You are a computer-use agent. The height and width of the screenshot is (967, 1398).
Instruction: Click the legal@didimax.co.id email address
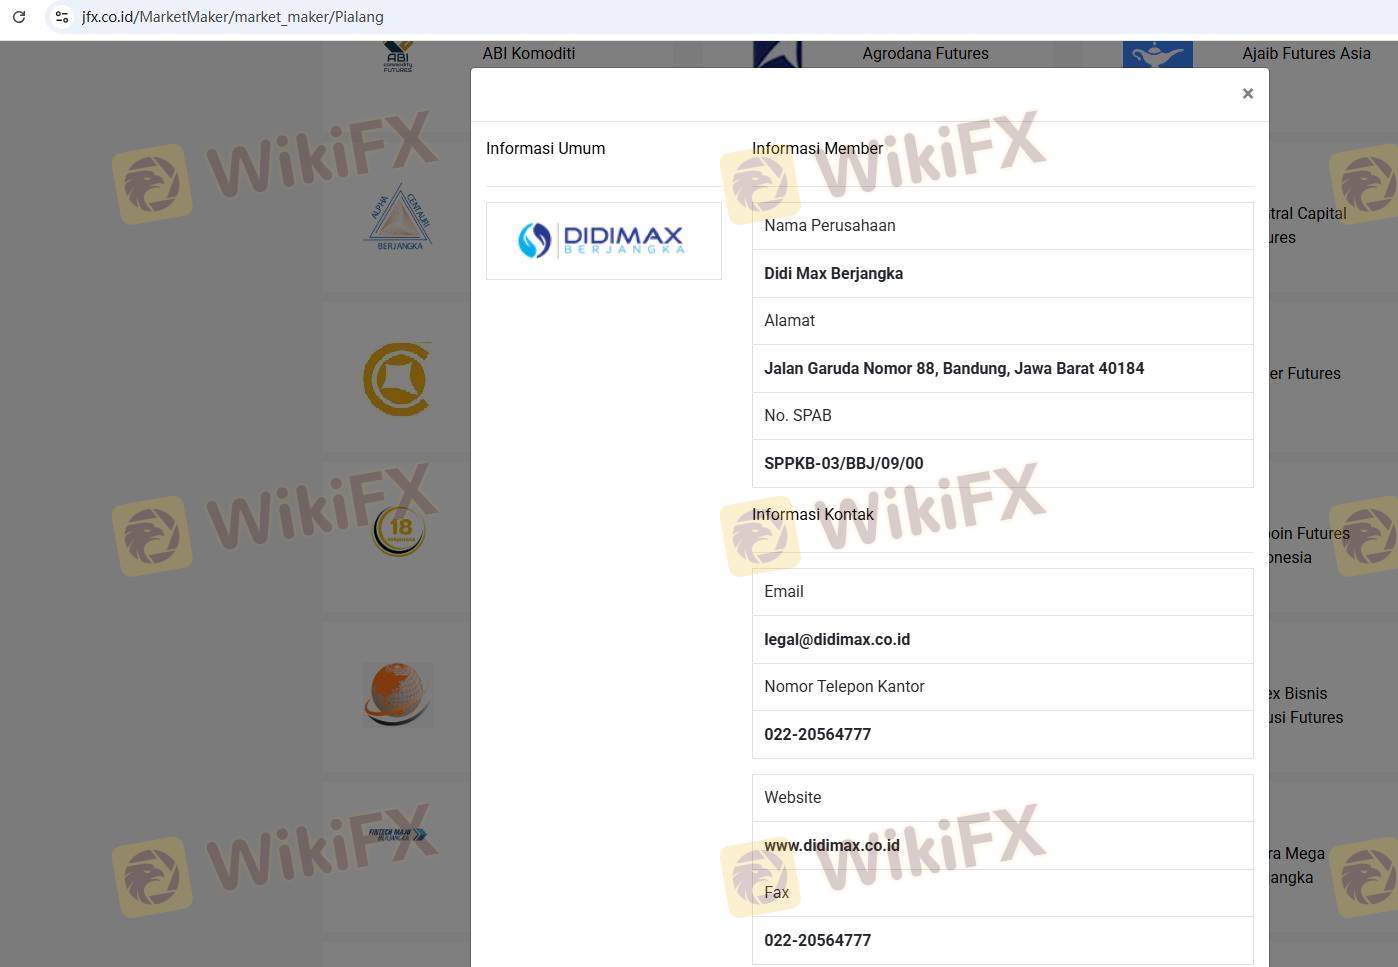(836, 640)
